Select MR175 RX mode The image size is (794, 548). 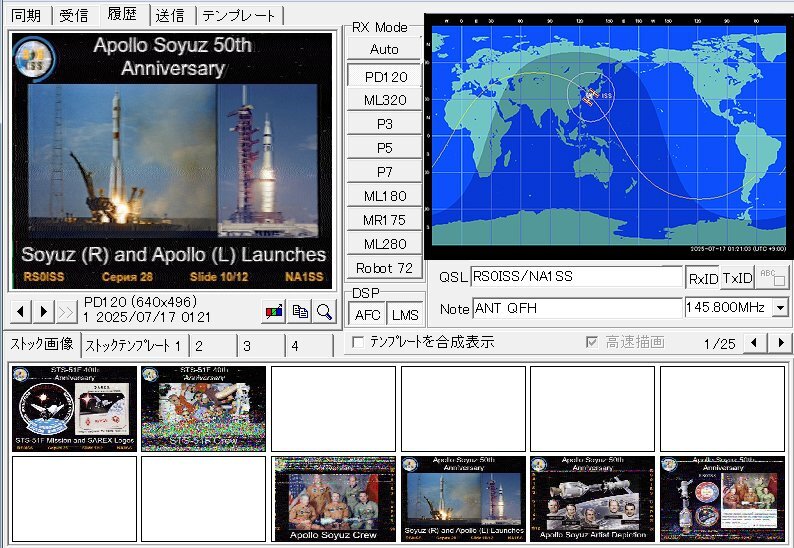pos(384,220)
